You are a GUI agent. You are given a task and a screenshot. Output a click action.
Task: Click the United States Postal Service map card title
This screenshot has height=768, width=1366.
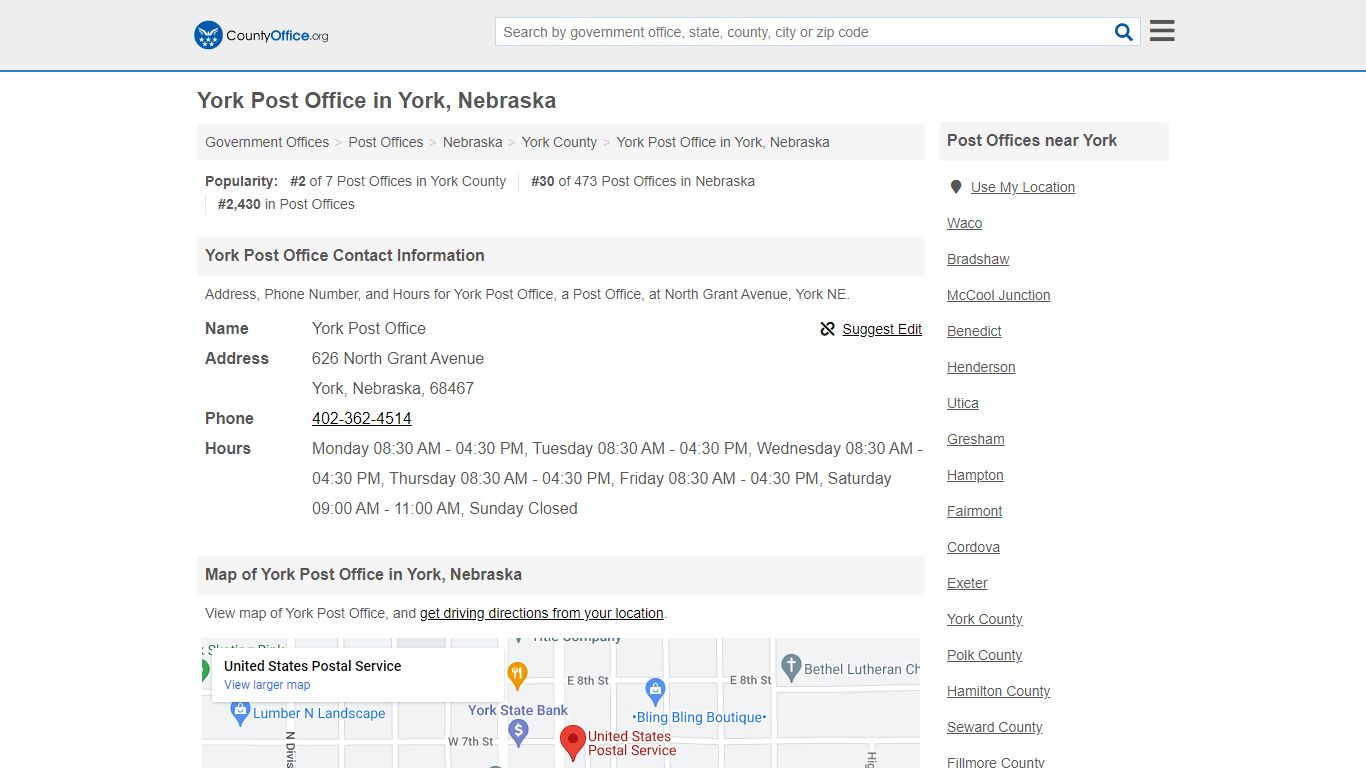312,666
